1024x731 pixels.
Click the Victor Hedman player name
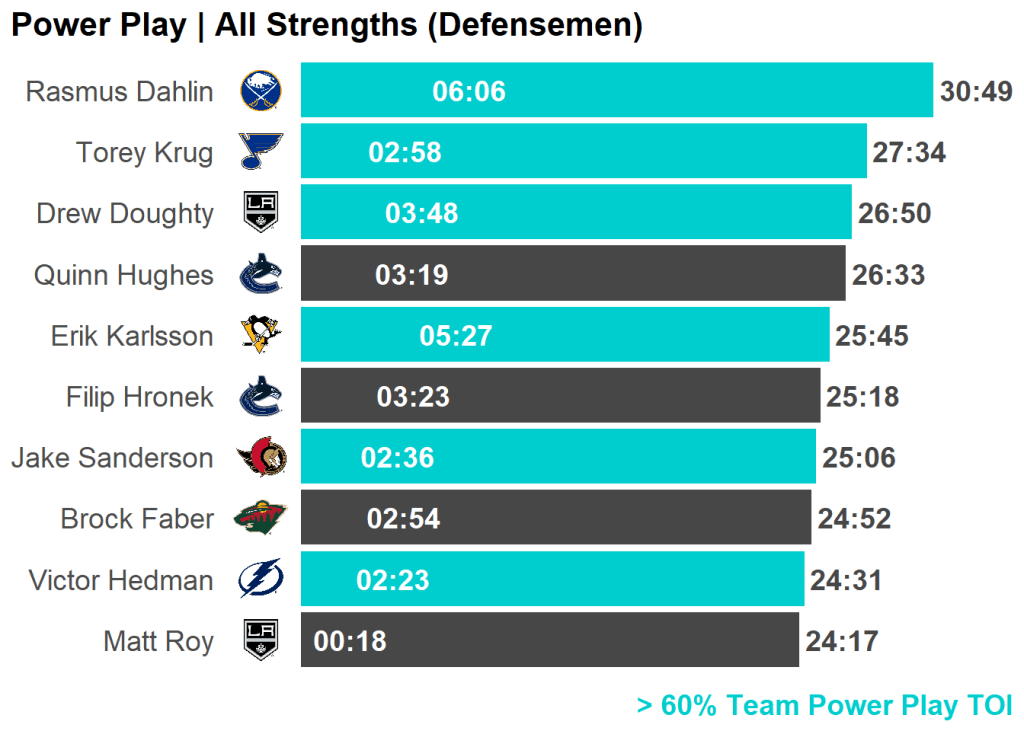coord(121,581)
